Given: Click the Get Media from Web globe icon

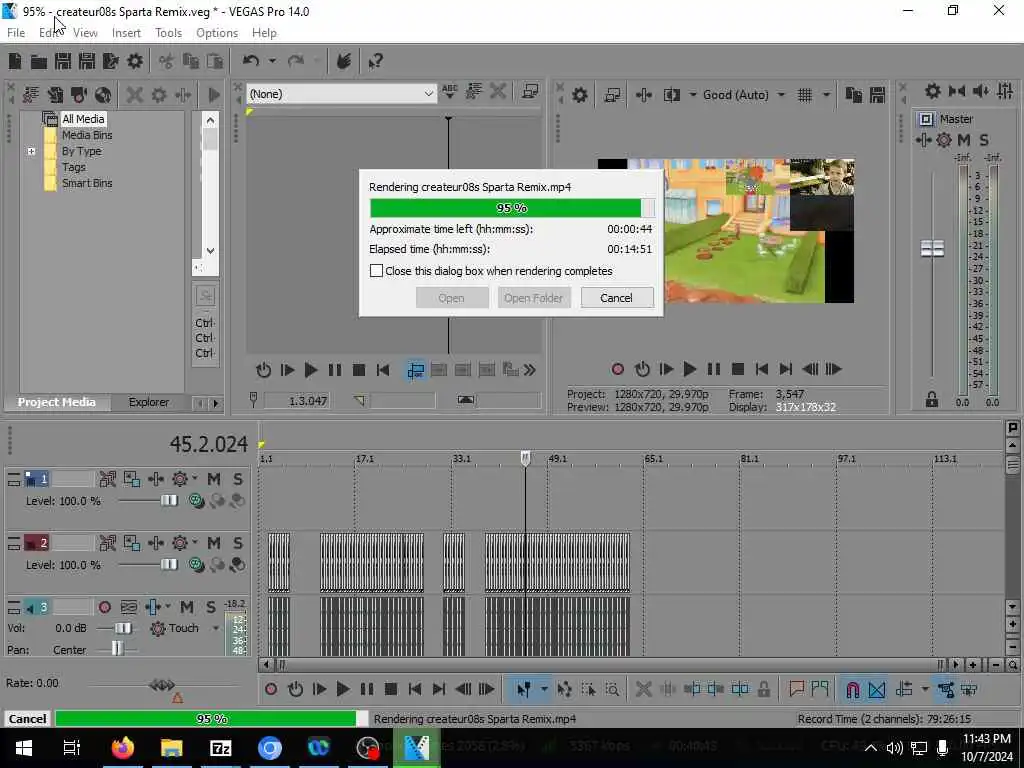Looking at the screenshot, I should click(103, 95).
